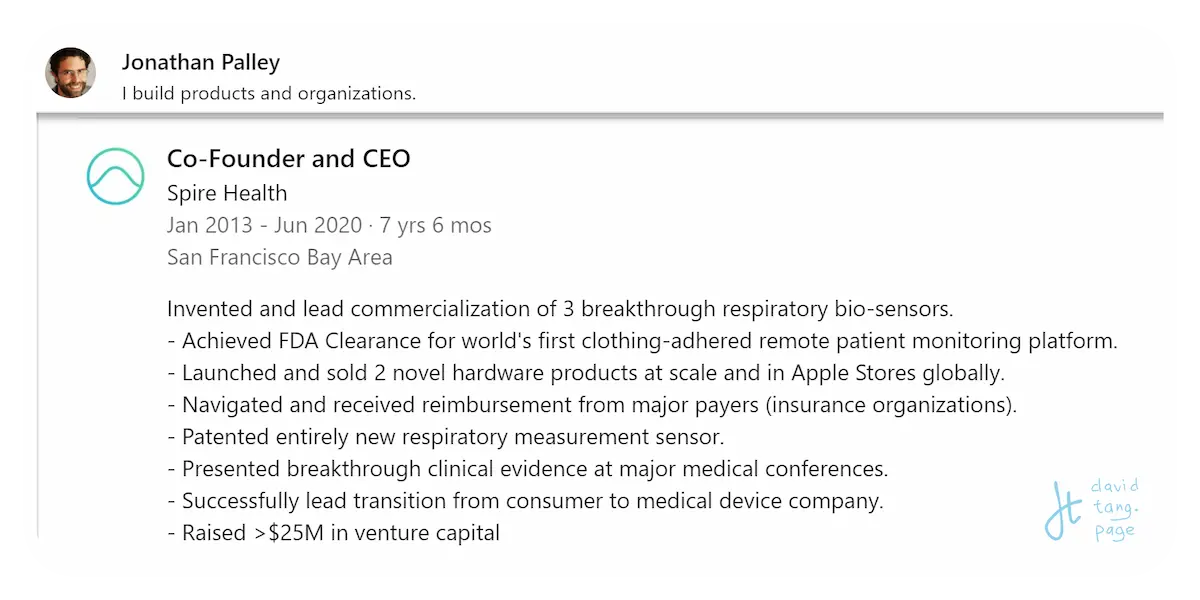Click the clinical evidence at conferences bullet
This screenshot has height=600, width=1200.
pos(528,469)
